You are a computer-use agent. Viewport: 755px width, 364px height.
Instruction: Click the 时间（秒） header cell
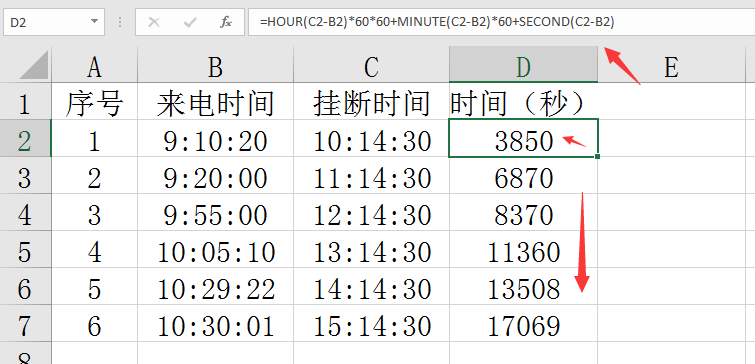(x=523, y=101)
